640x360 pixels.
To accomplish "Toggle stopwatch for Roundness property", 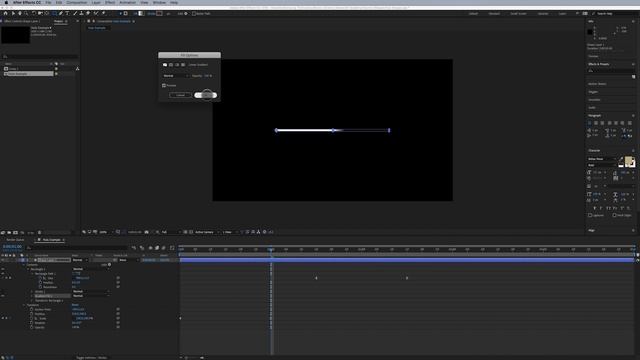I will [x=40, y=287].
